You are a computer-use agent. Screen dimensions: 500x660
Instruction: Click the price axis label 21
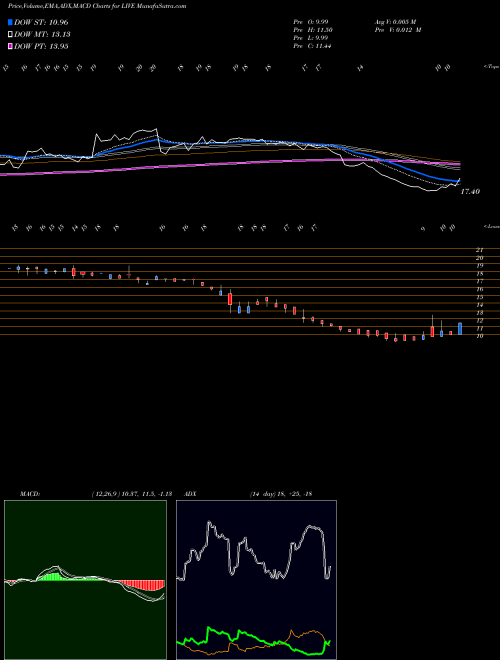pyautogui.click(x=479, y=250)
